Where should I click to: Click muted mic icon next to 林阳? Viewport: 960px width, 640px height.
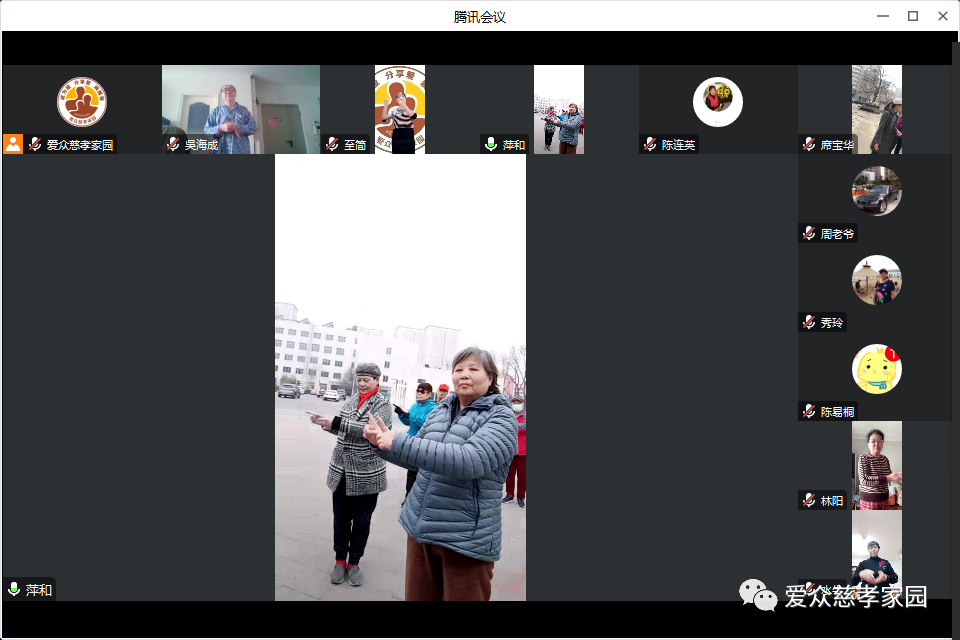(x=809, y=500)
